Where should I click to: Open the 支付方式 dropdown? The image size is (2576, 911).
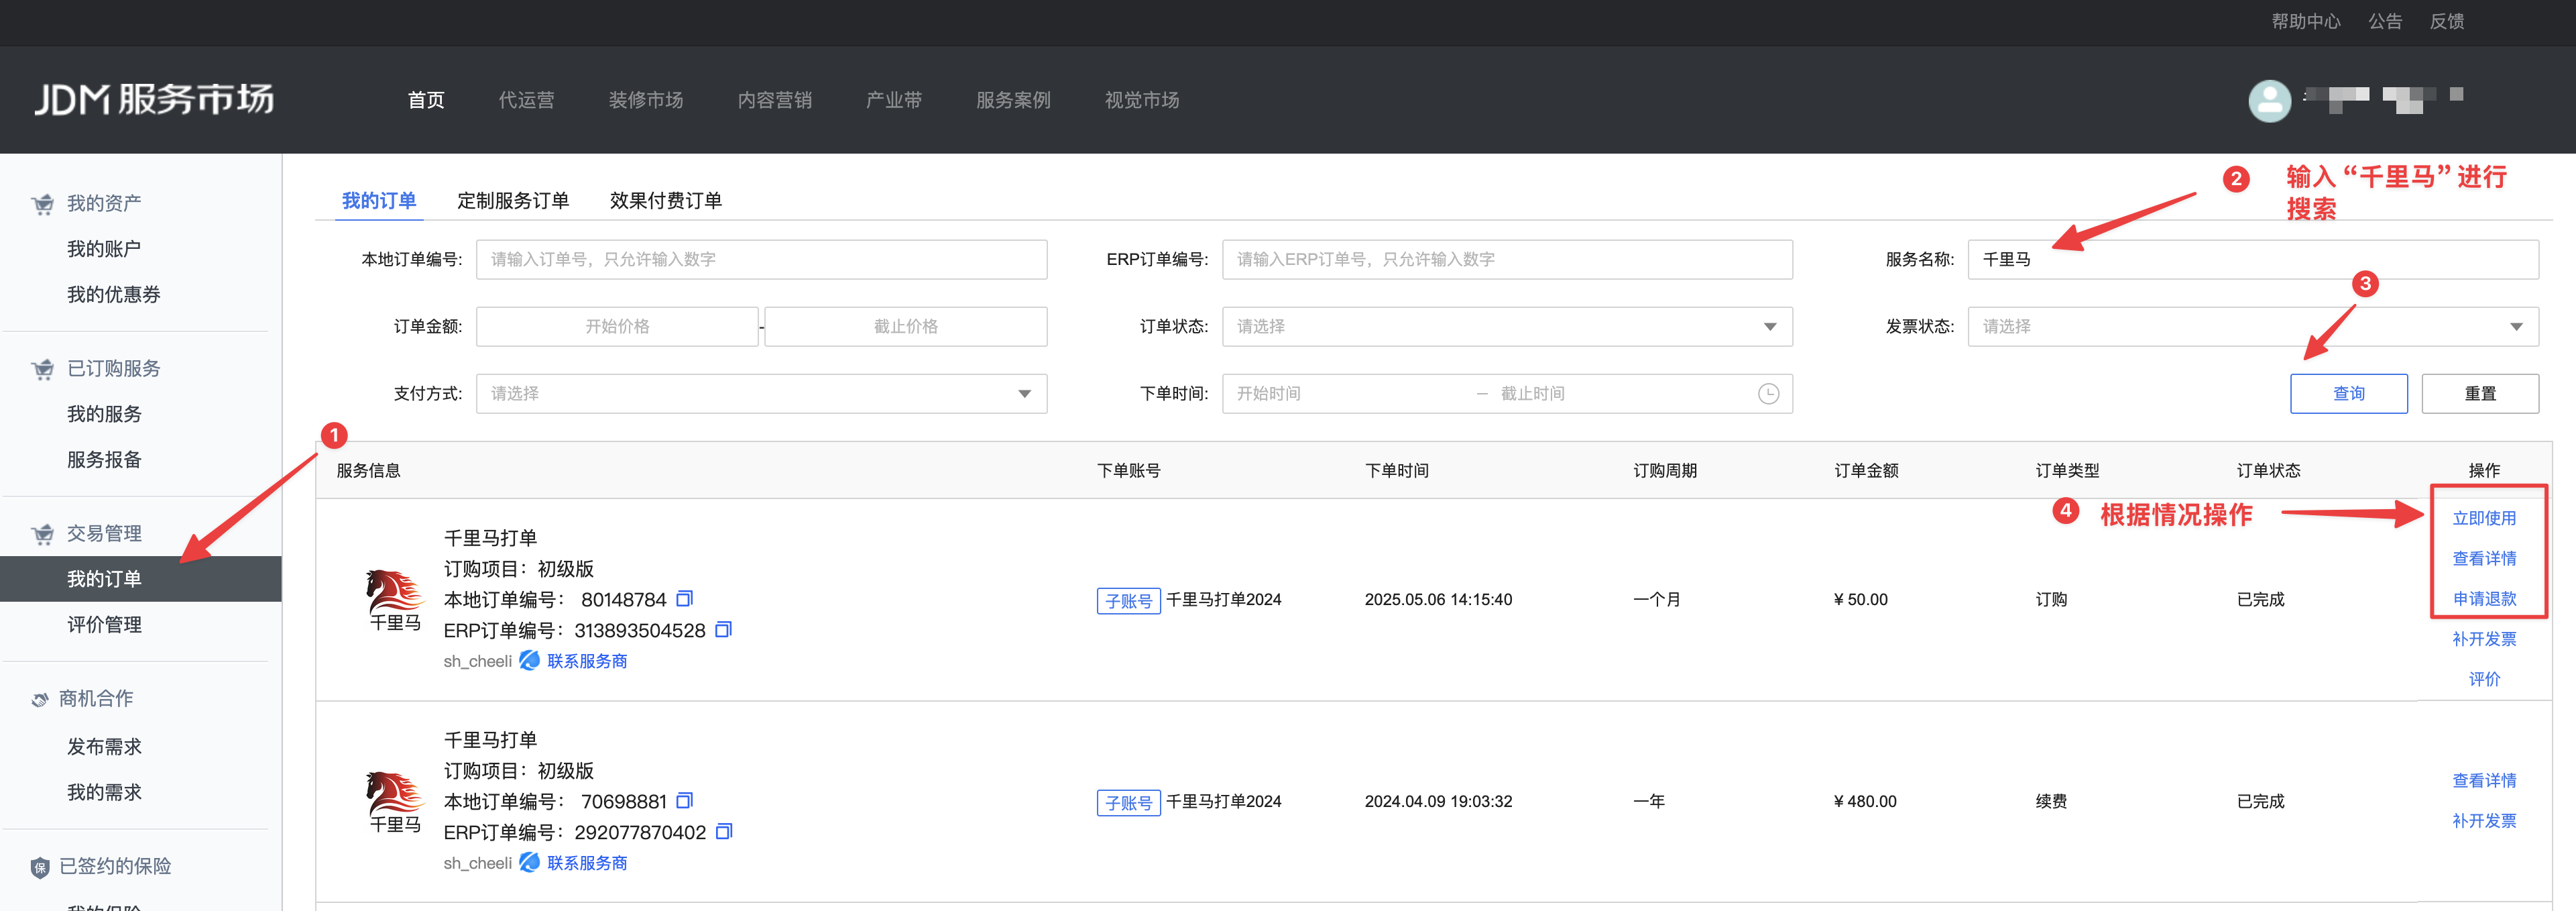click(x=761, y=394)
